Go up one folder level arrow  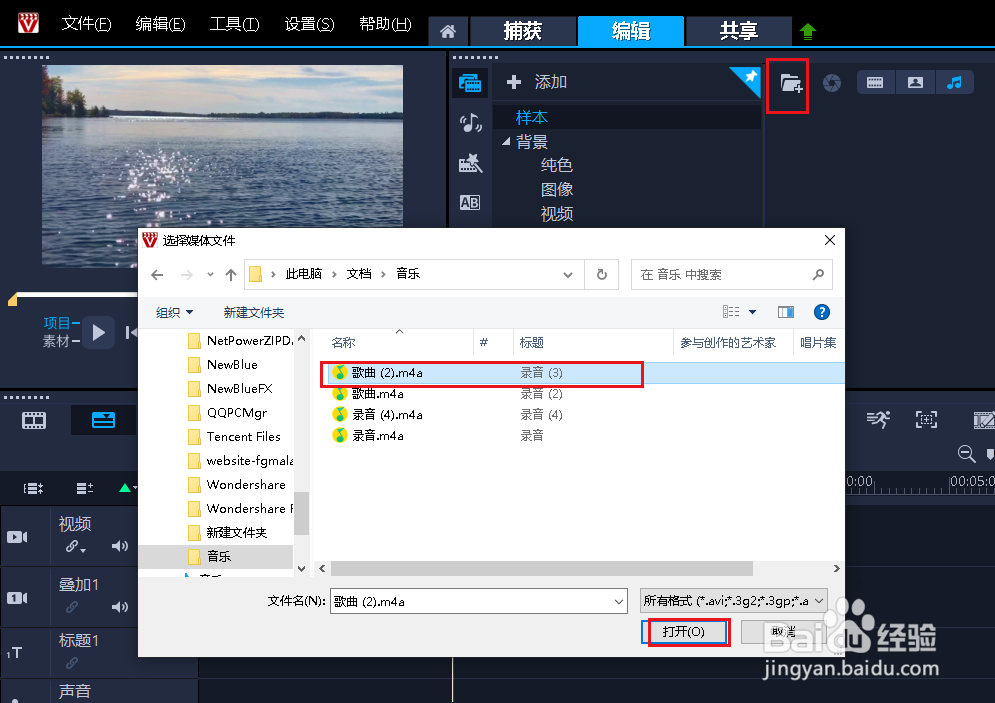[231, 275]
